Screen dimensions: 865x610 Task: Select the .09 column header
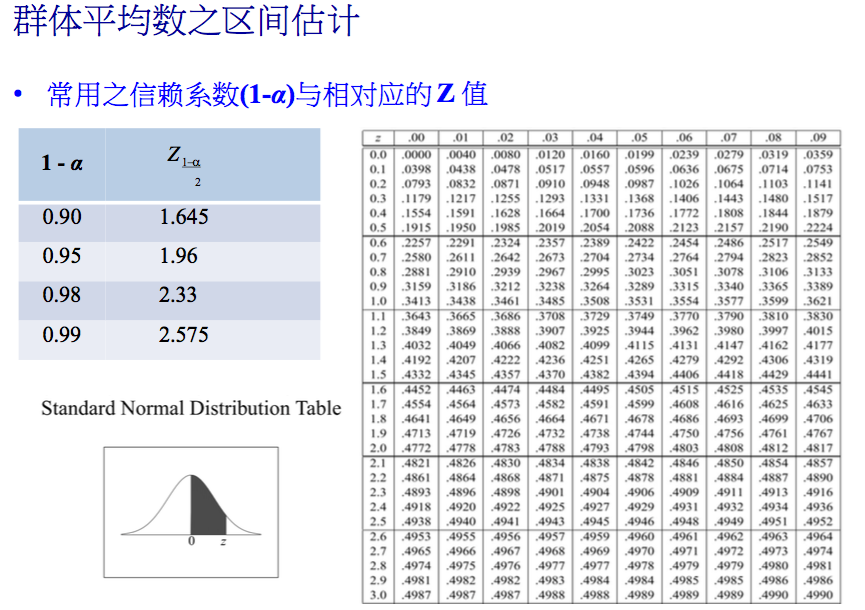(x=819, y=137)
